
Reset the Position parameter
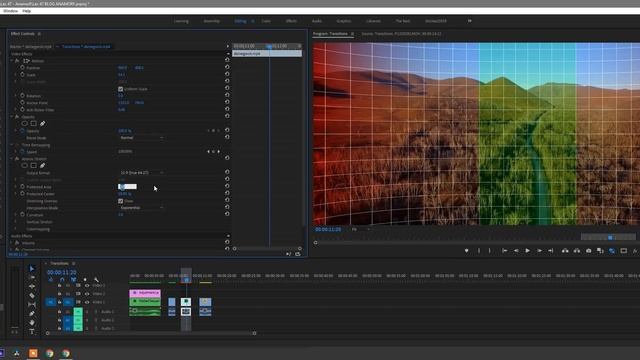pos(227,67)
